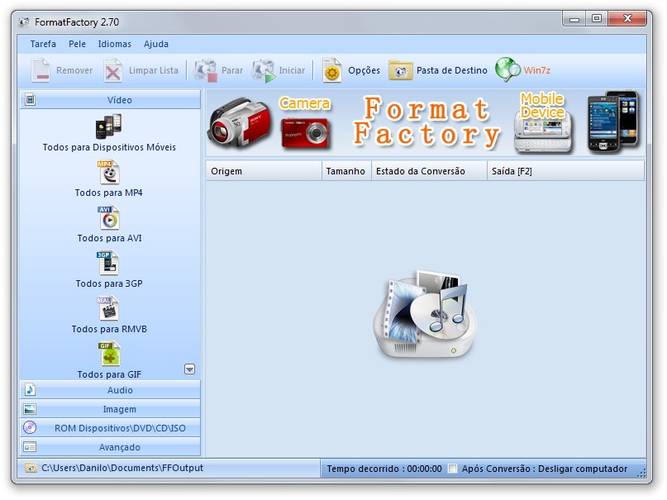Click the Win7z link text
Image resolution: width=667 pixels, height=500 pixels.
tap(536, 70)
